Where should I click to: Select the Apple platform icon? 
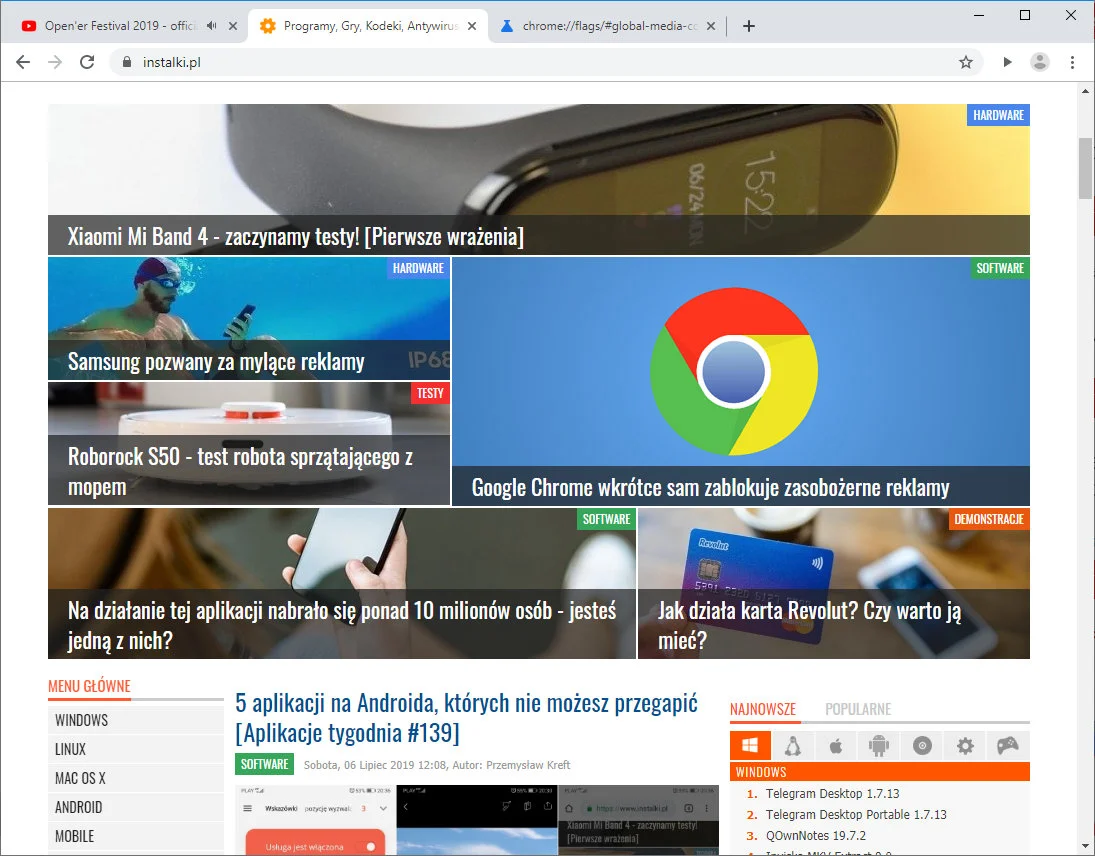coord(836,746)
